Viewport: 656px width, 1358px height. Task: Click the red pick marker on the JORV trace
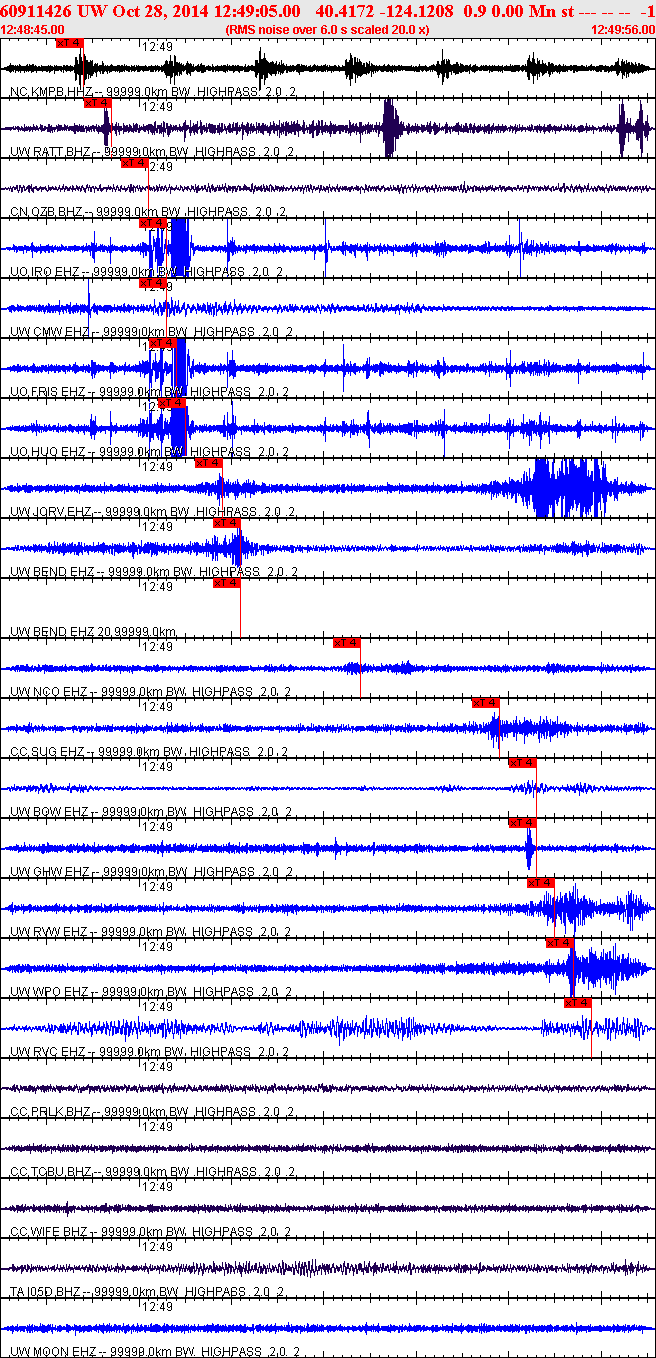click(207, 463)
